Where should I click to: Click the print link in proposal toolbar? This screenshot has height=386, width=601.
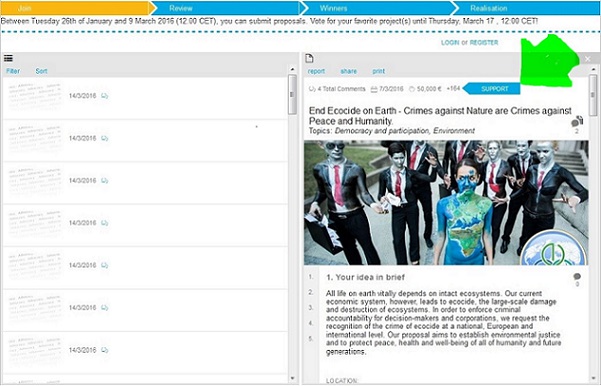378,71
